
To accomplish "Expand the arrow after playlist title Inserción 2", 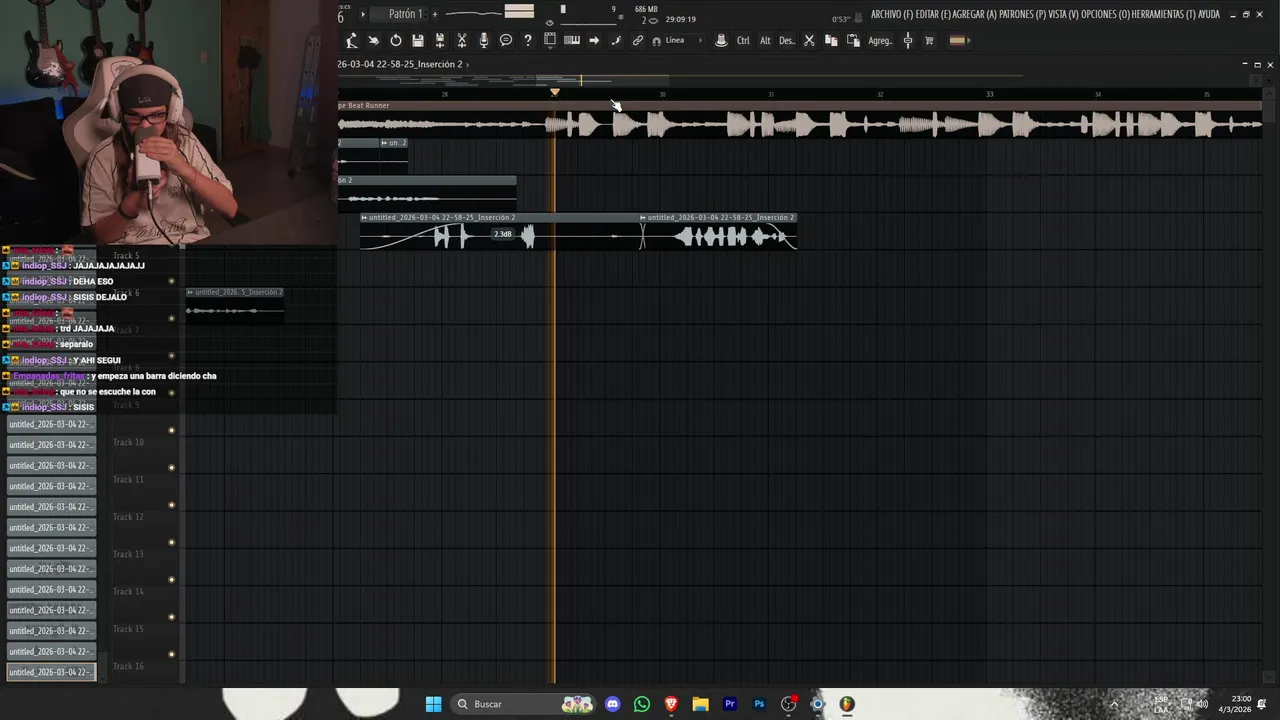I will coord(468,64).
